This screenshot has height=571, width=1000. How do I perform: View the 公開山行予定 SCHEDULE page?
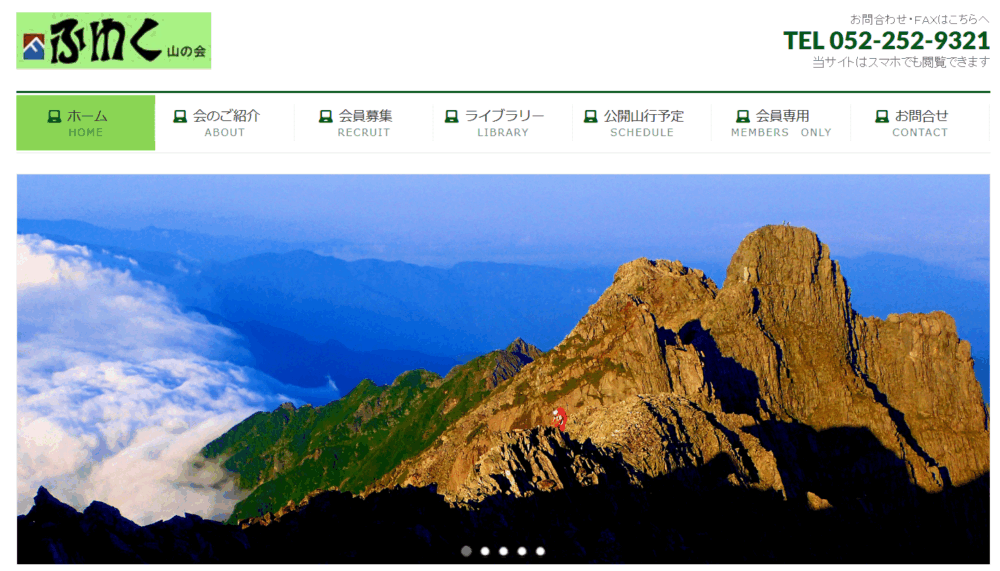coord(642,122)
